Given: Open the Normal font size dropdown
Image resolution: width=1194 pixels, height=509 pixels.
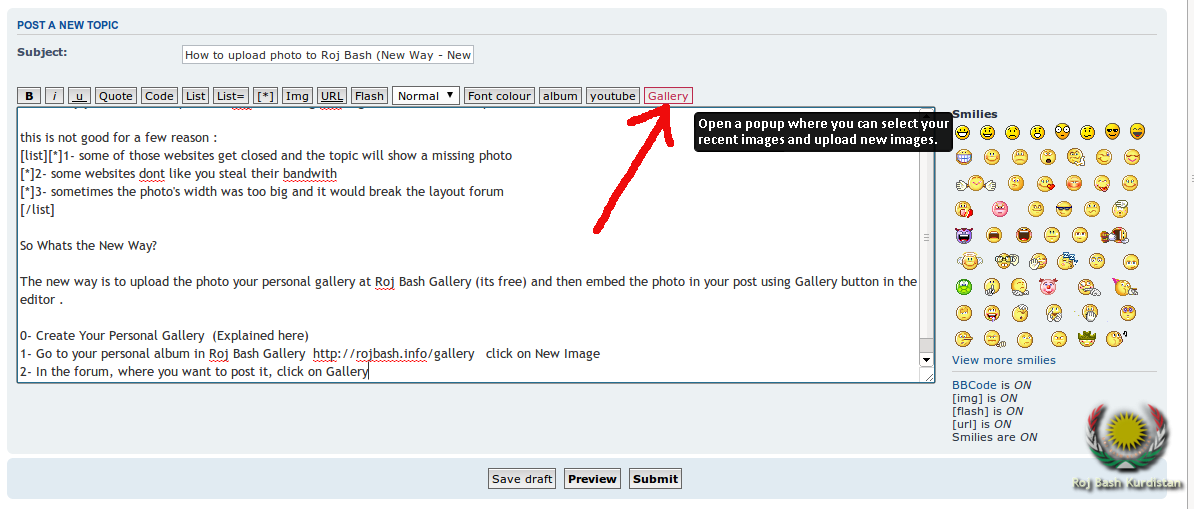Looking at the screenshot, I should tap(426, 96).
